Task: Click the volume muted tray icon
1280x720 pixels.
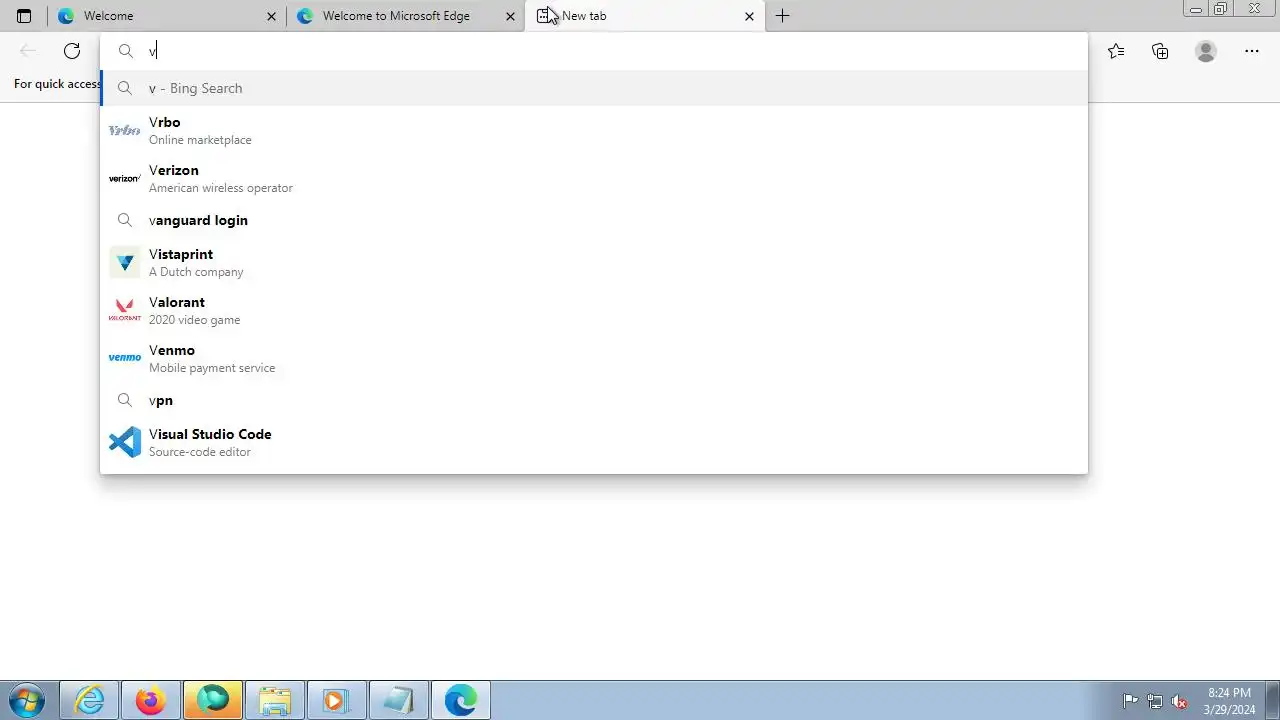Action: [x=1179, y=701]
